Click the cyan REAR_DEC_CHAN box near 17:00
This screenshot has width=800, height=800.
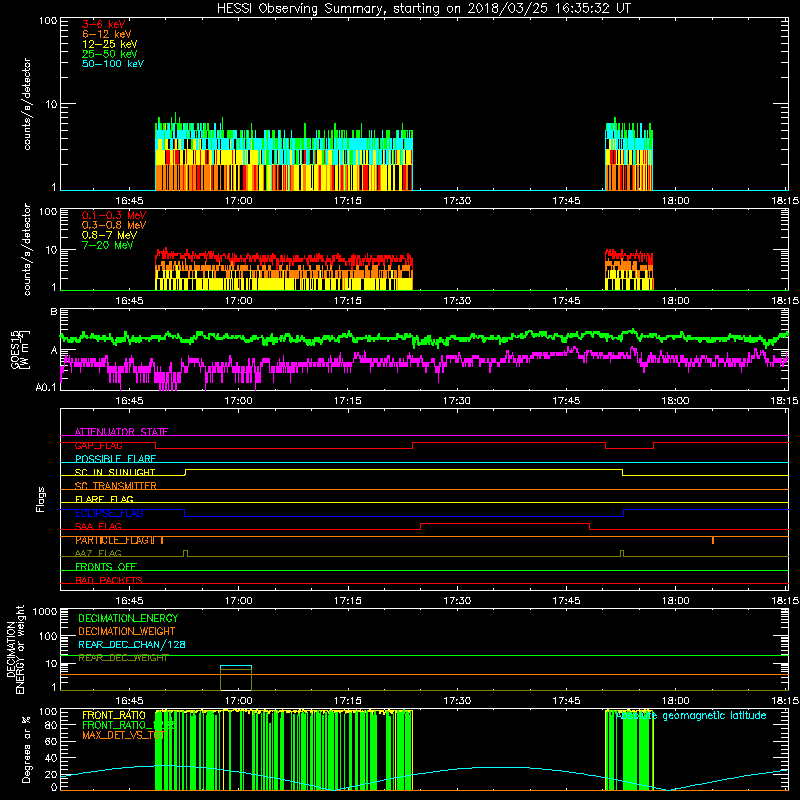[x=236, y=666]
